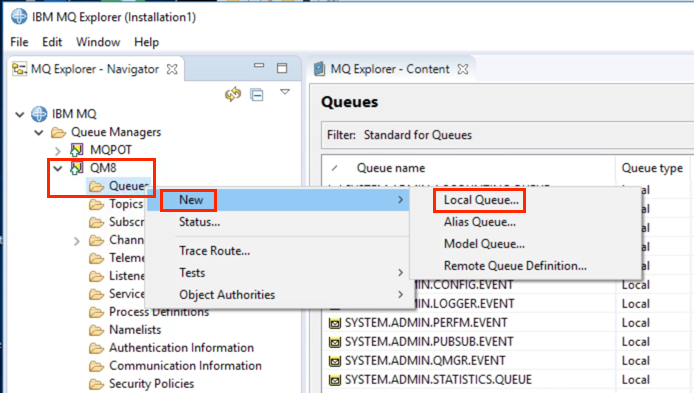The width and height of the screenshot is (694, 393).
Task: Click the refresh icon in Navigator toolbar
Action: pyautogui.click(x=233, y=93)
